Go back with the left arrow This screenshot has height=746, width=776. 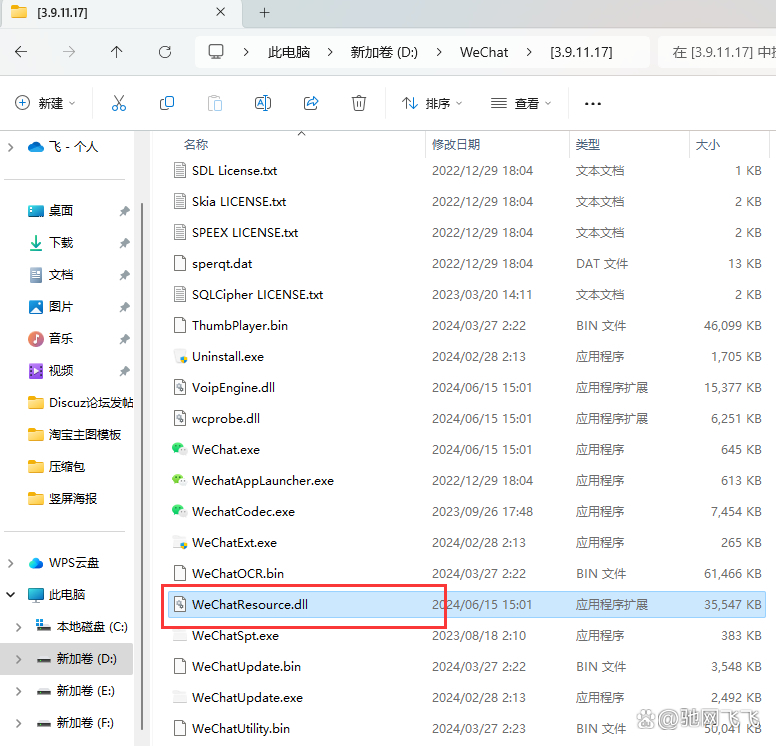click(x=21, y=51)
